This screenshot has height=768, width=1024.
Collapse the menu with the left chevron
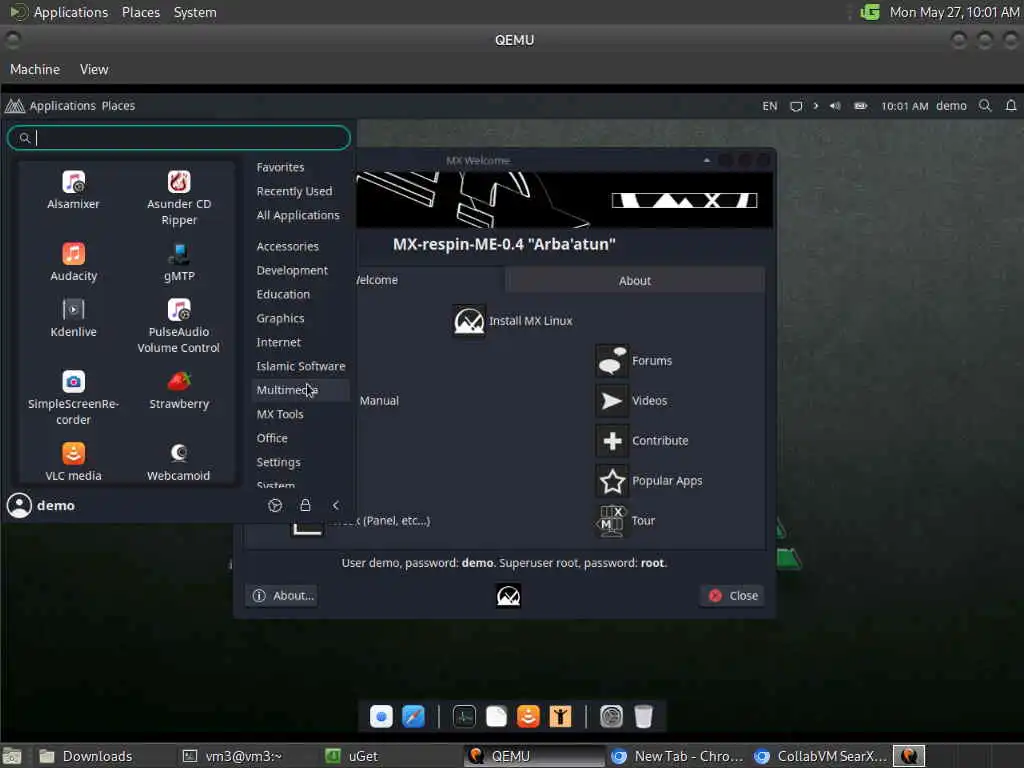(336, 505)
